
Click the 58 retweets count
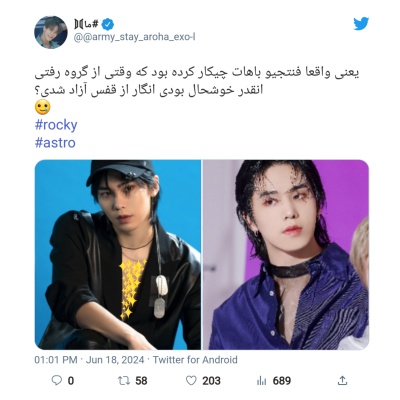(x=141, y=381)
